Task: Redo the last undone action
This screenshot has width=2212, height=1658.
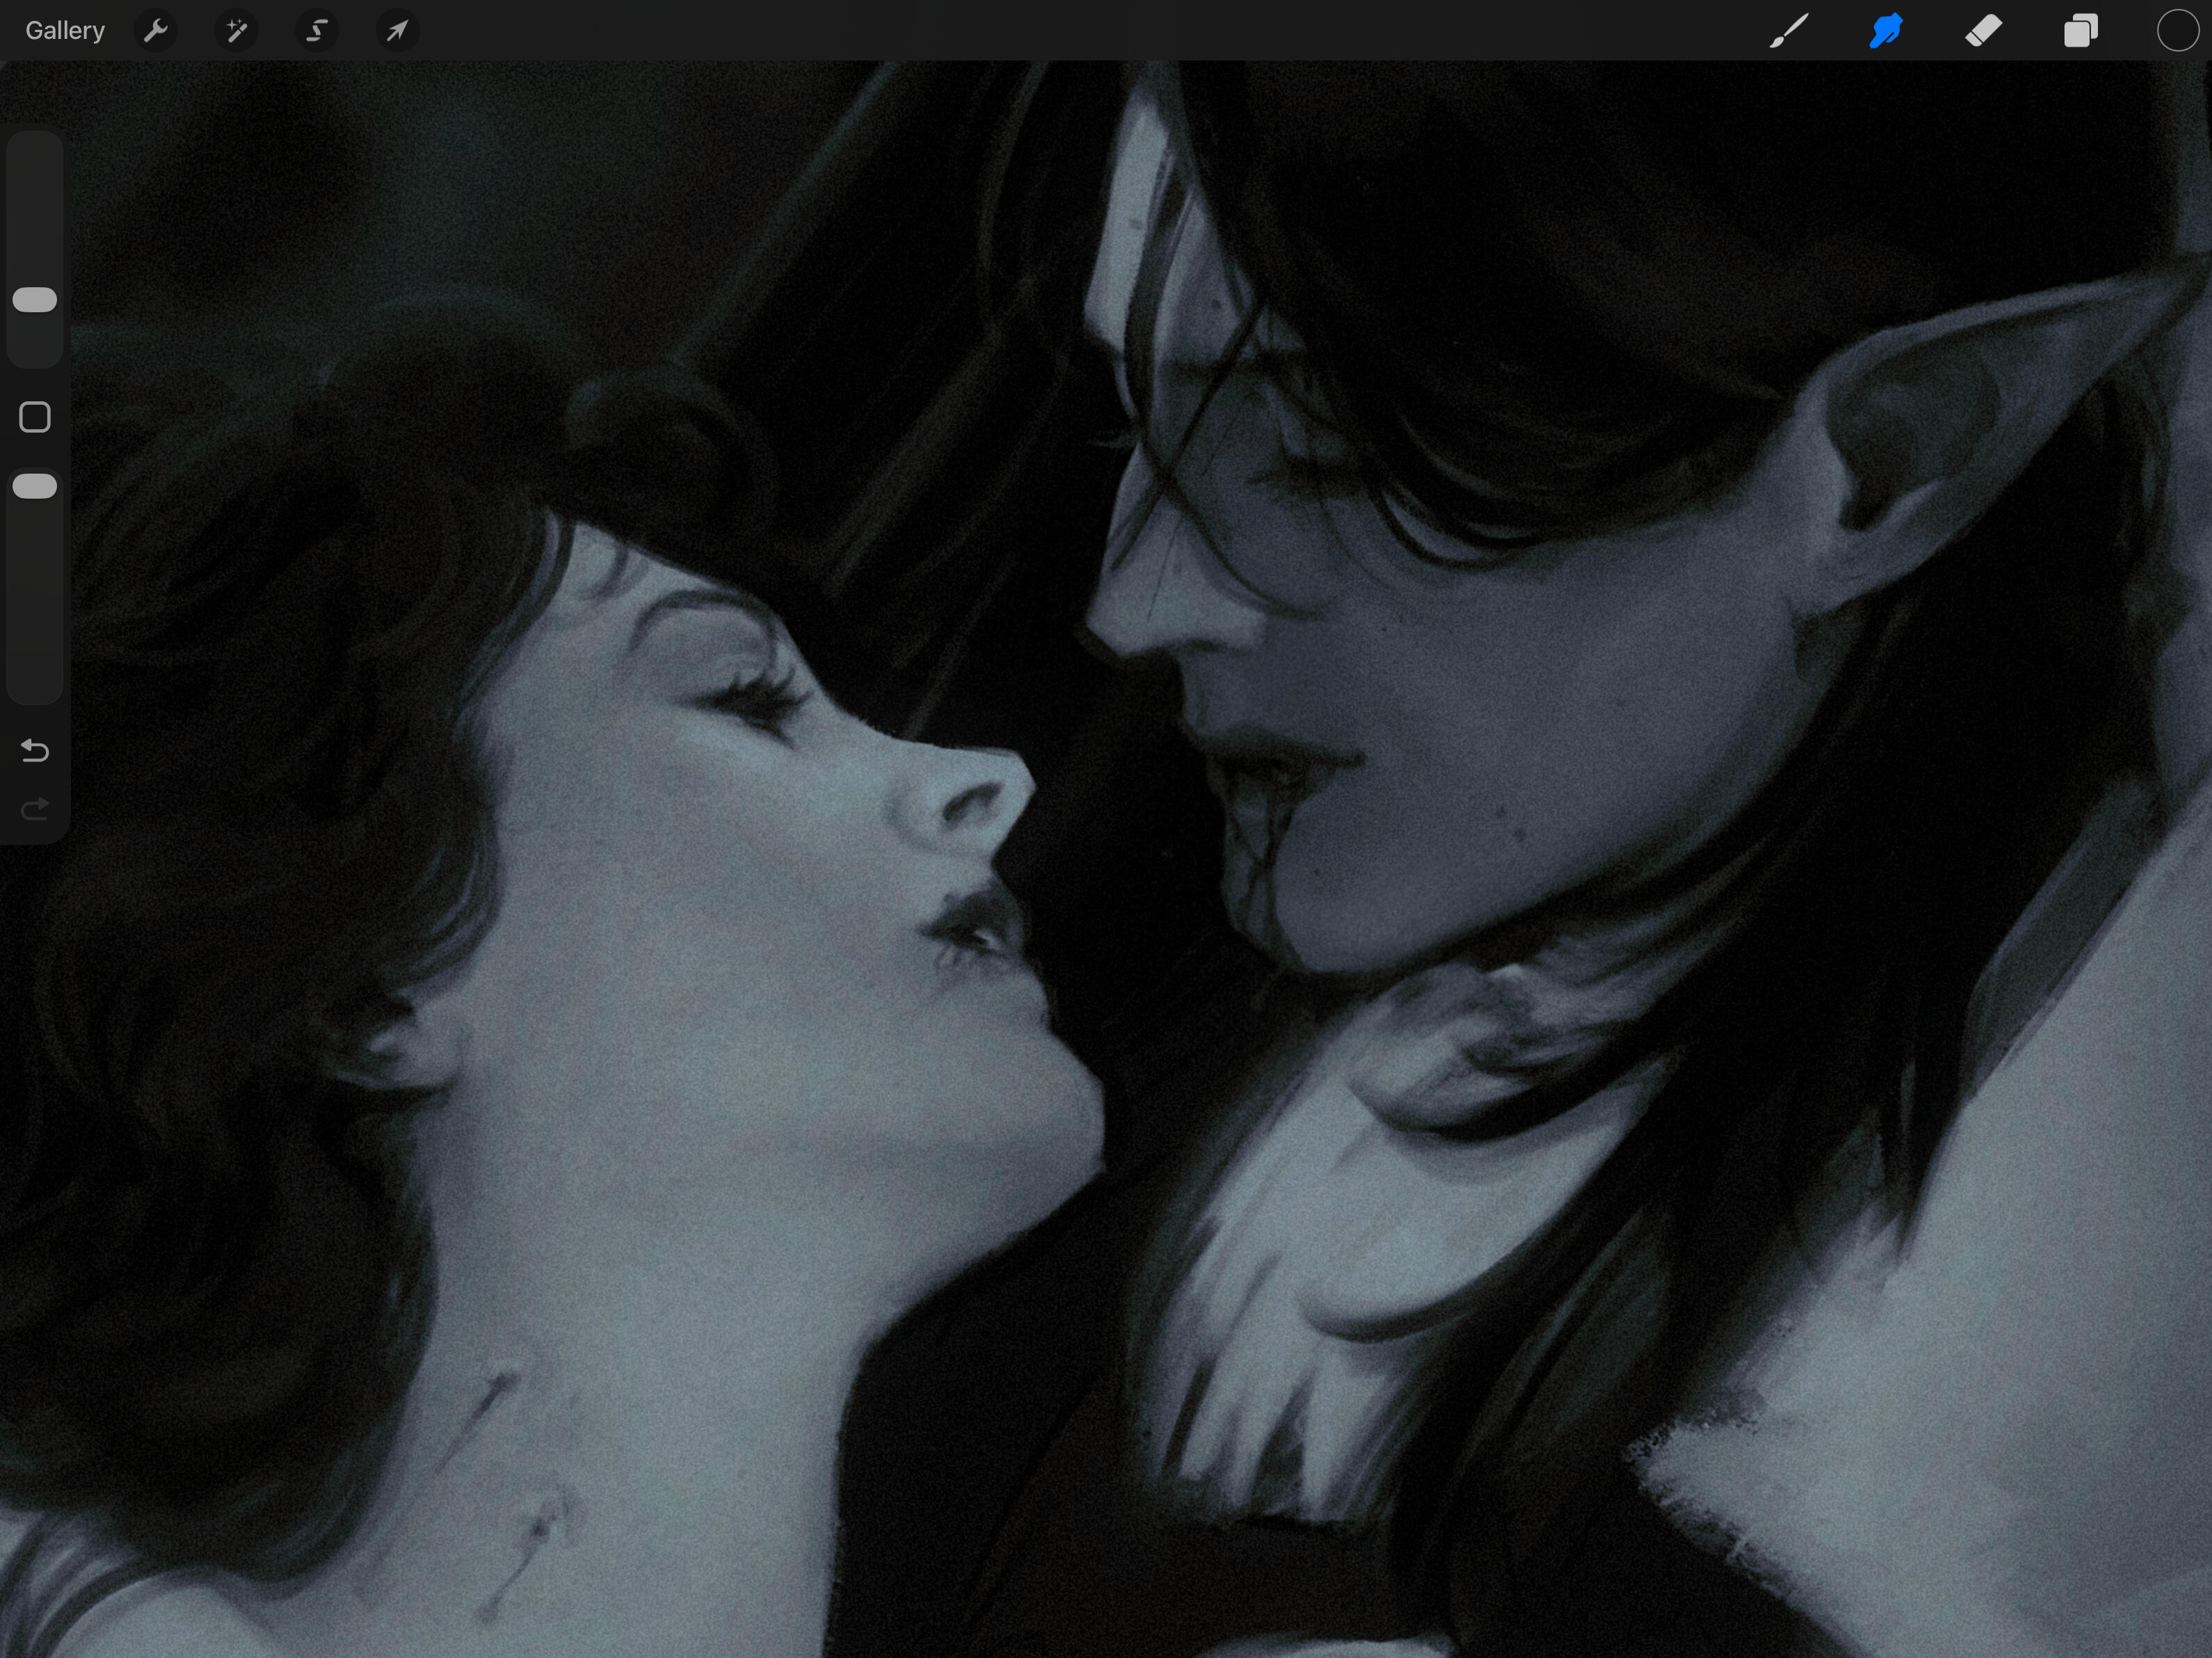Action: (x=35, y=808)
